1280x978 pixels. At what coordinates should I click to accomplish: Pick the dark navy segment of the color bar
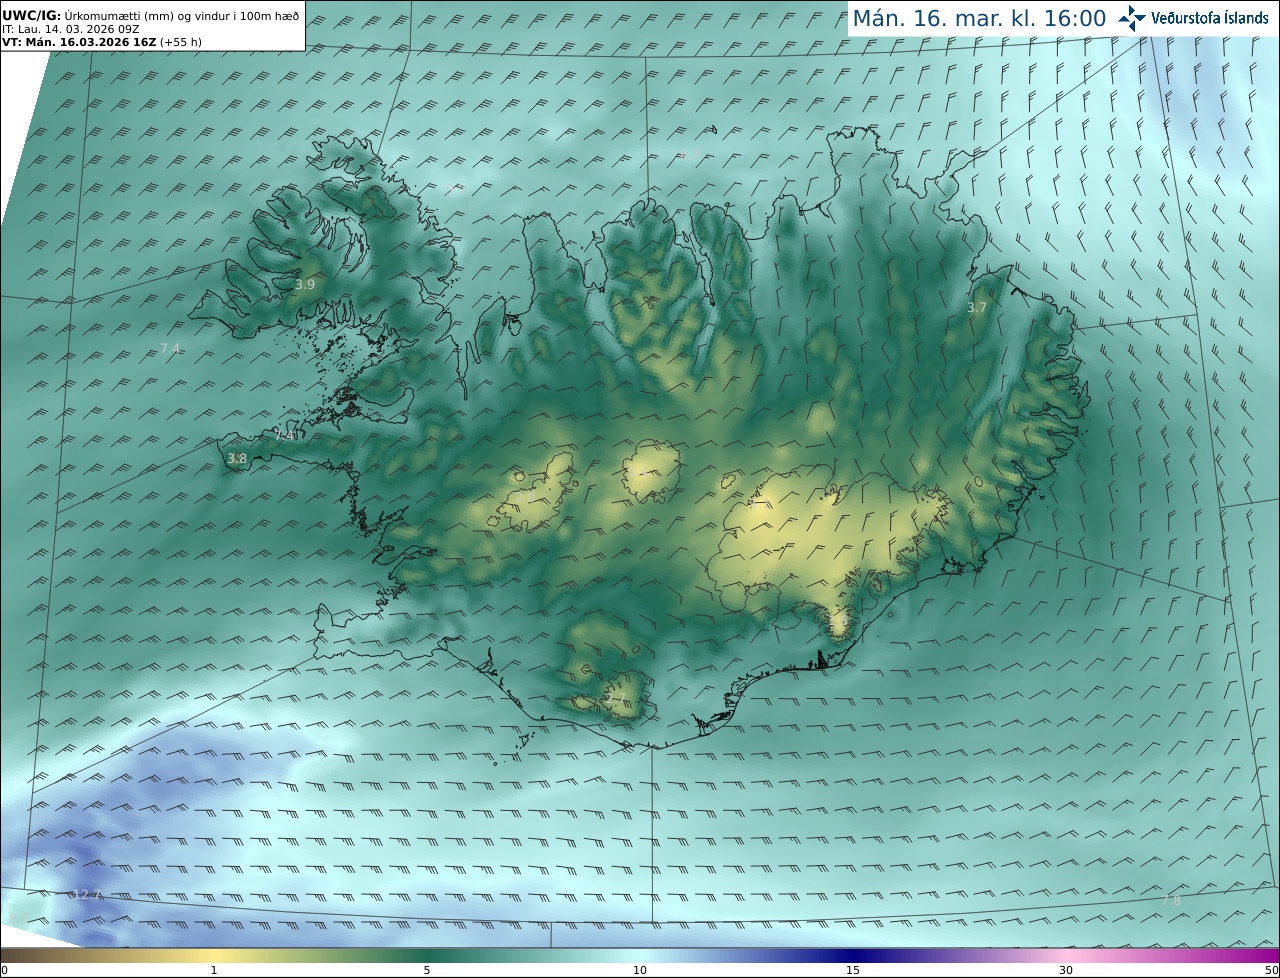853,956
